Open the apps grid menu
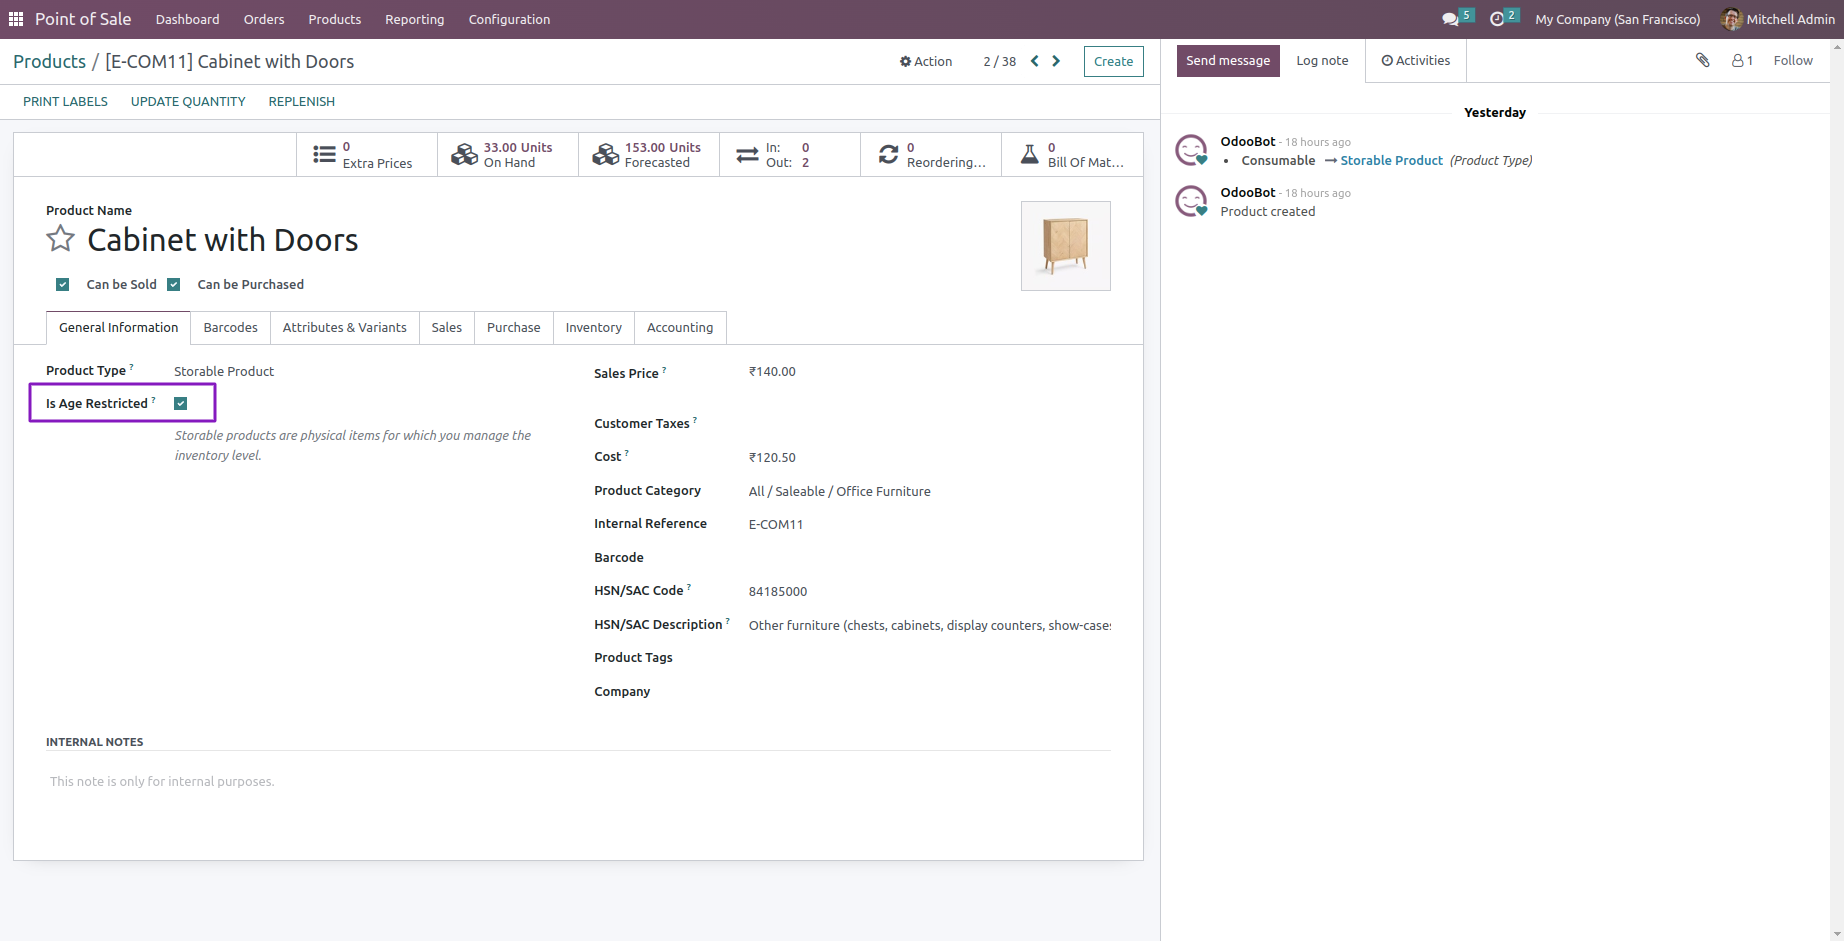The height and width of the screenshot is (941, 1844). [15, 19]
